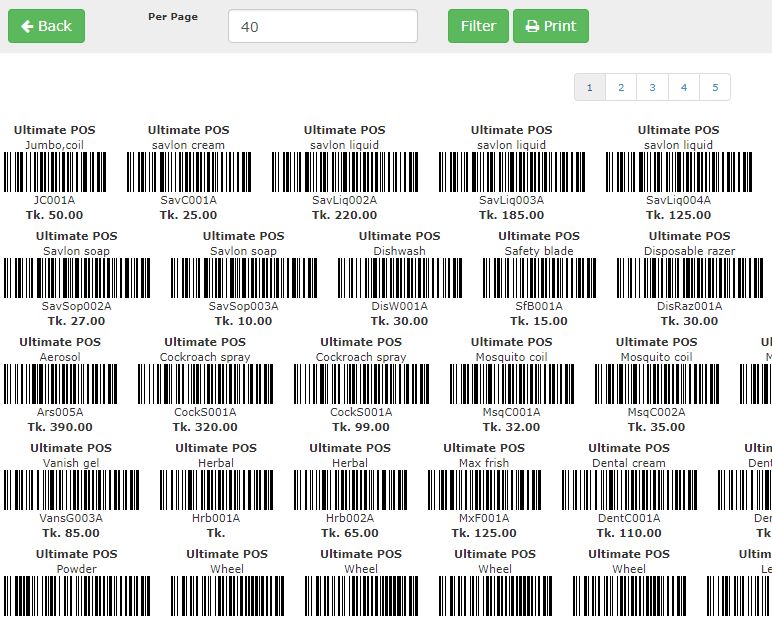Click the 'Per Page' label
This screenshot has width=772, height=617.
173,16
